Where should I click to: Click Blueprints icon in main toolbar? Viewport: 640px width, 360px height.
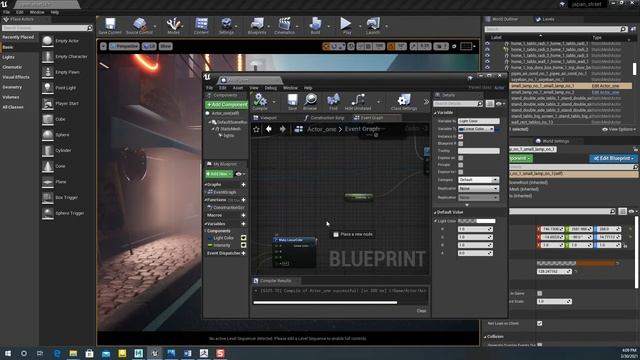point(257,25)
